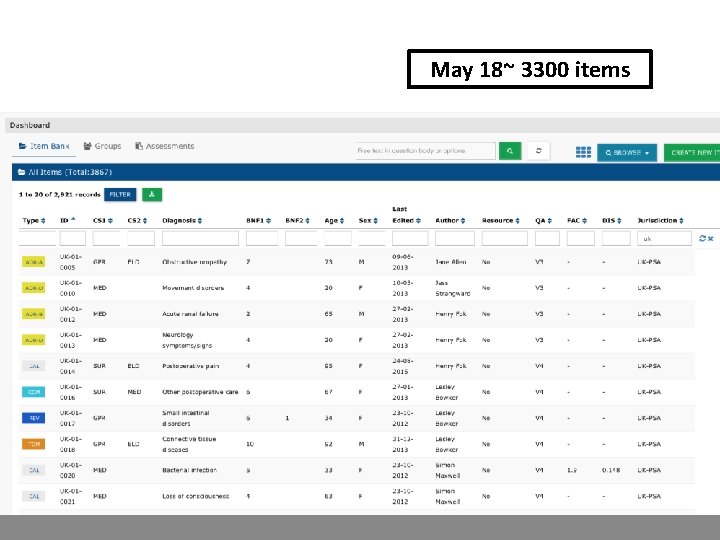Click the Jurisdiction filter input containing uk
The image size is (720, 540).
[x=664, y=238]
